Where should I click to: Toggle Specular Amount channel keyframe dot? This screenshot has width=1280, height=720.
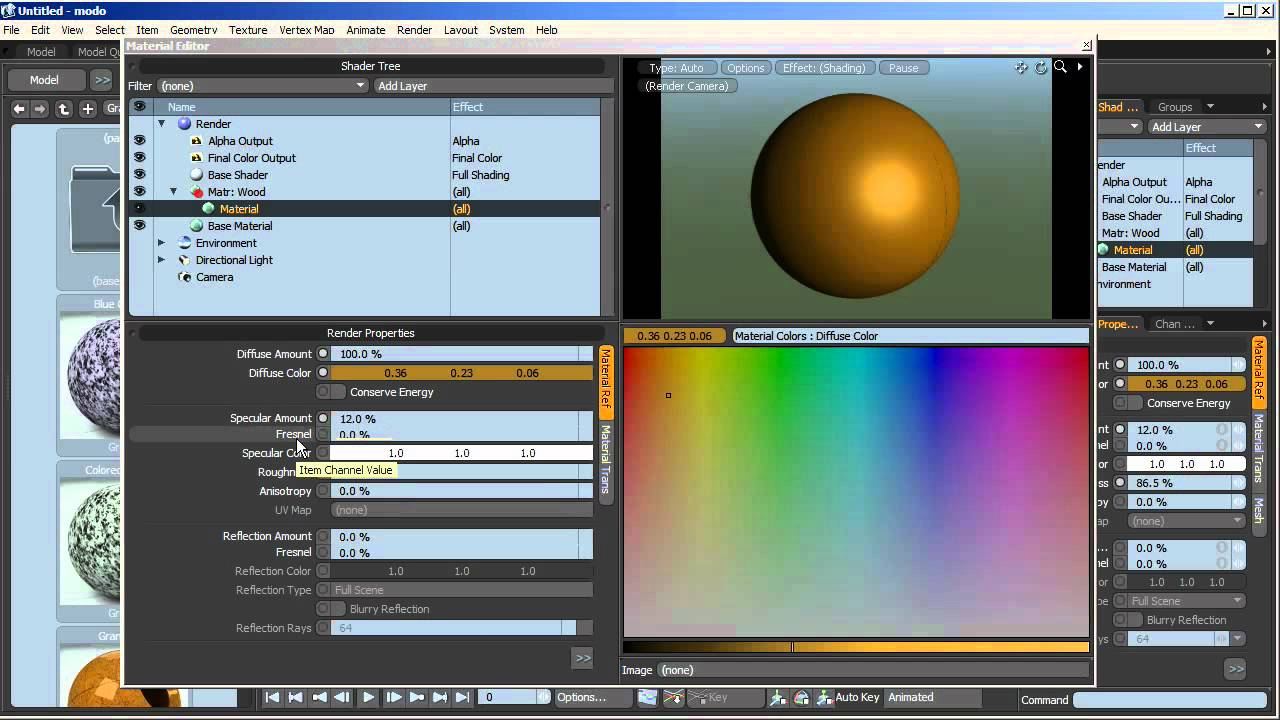tap(323, 418)
